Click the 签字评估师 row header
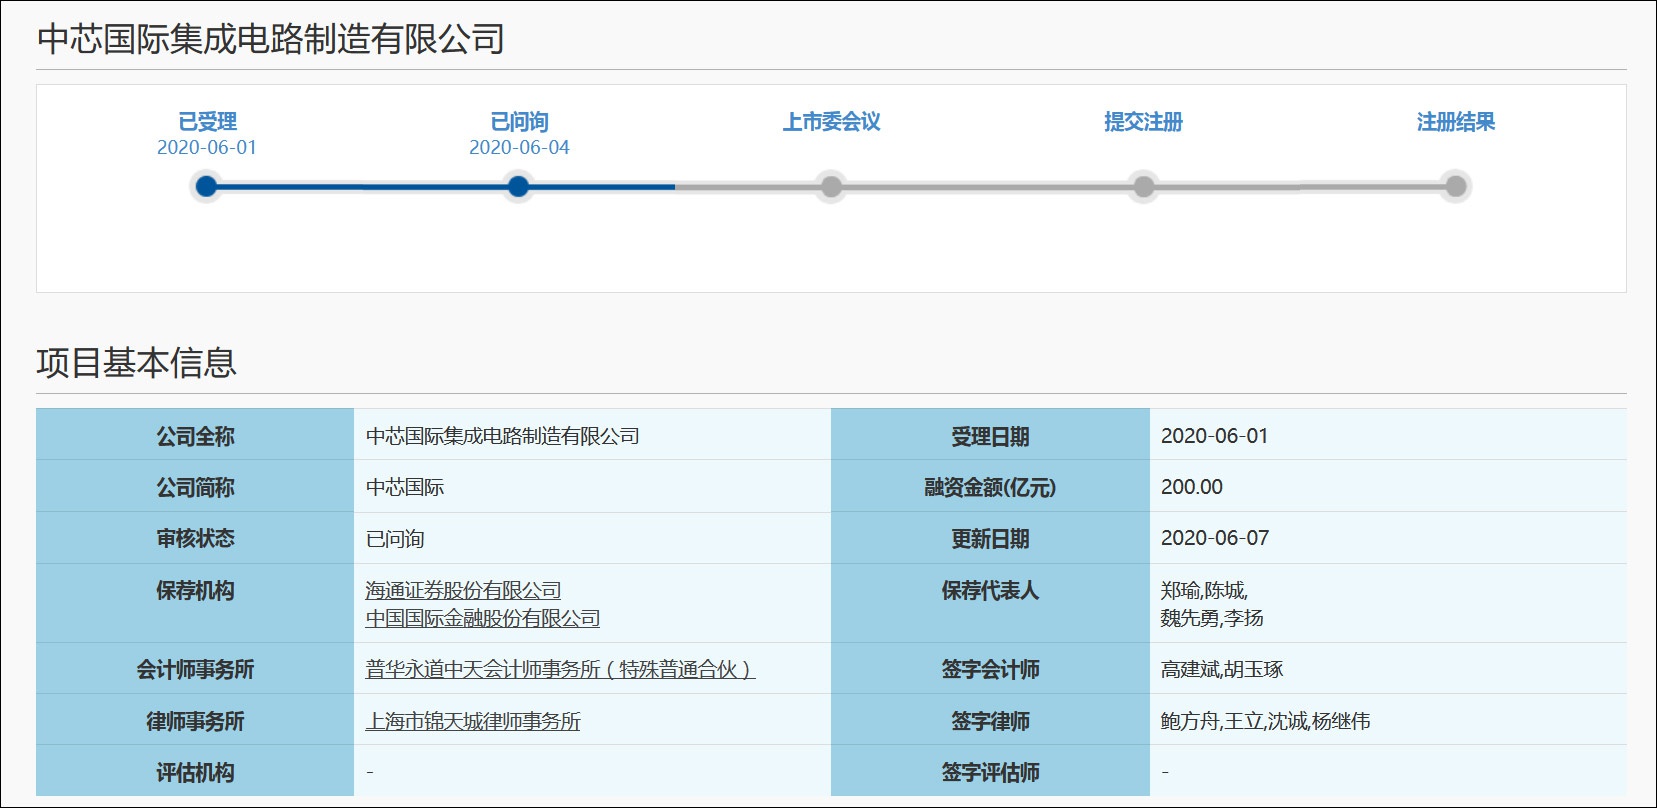Screen dimensions: 1657x808 point(990,771)
